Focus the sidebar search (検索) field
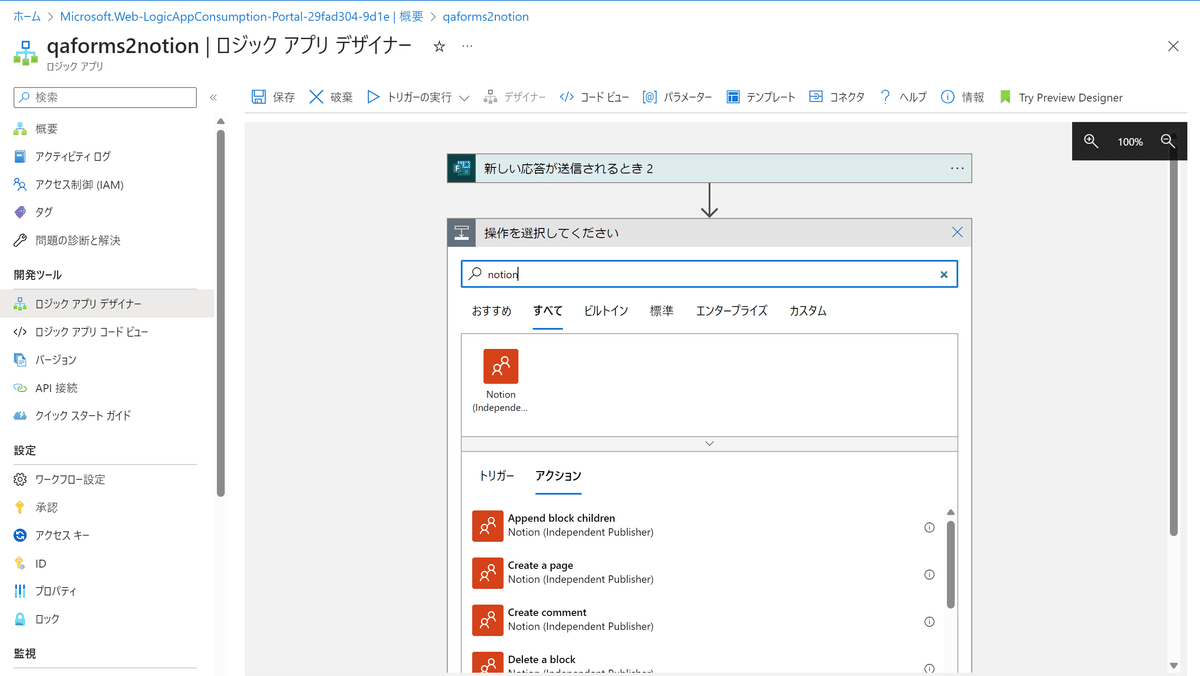 point(105,97)
